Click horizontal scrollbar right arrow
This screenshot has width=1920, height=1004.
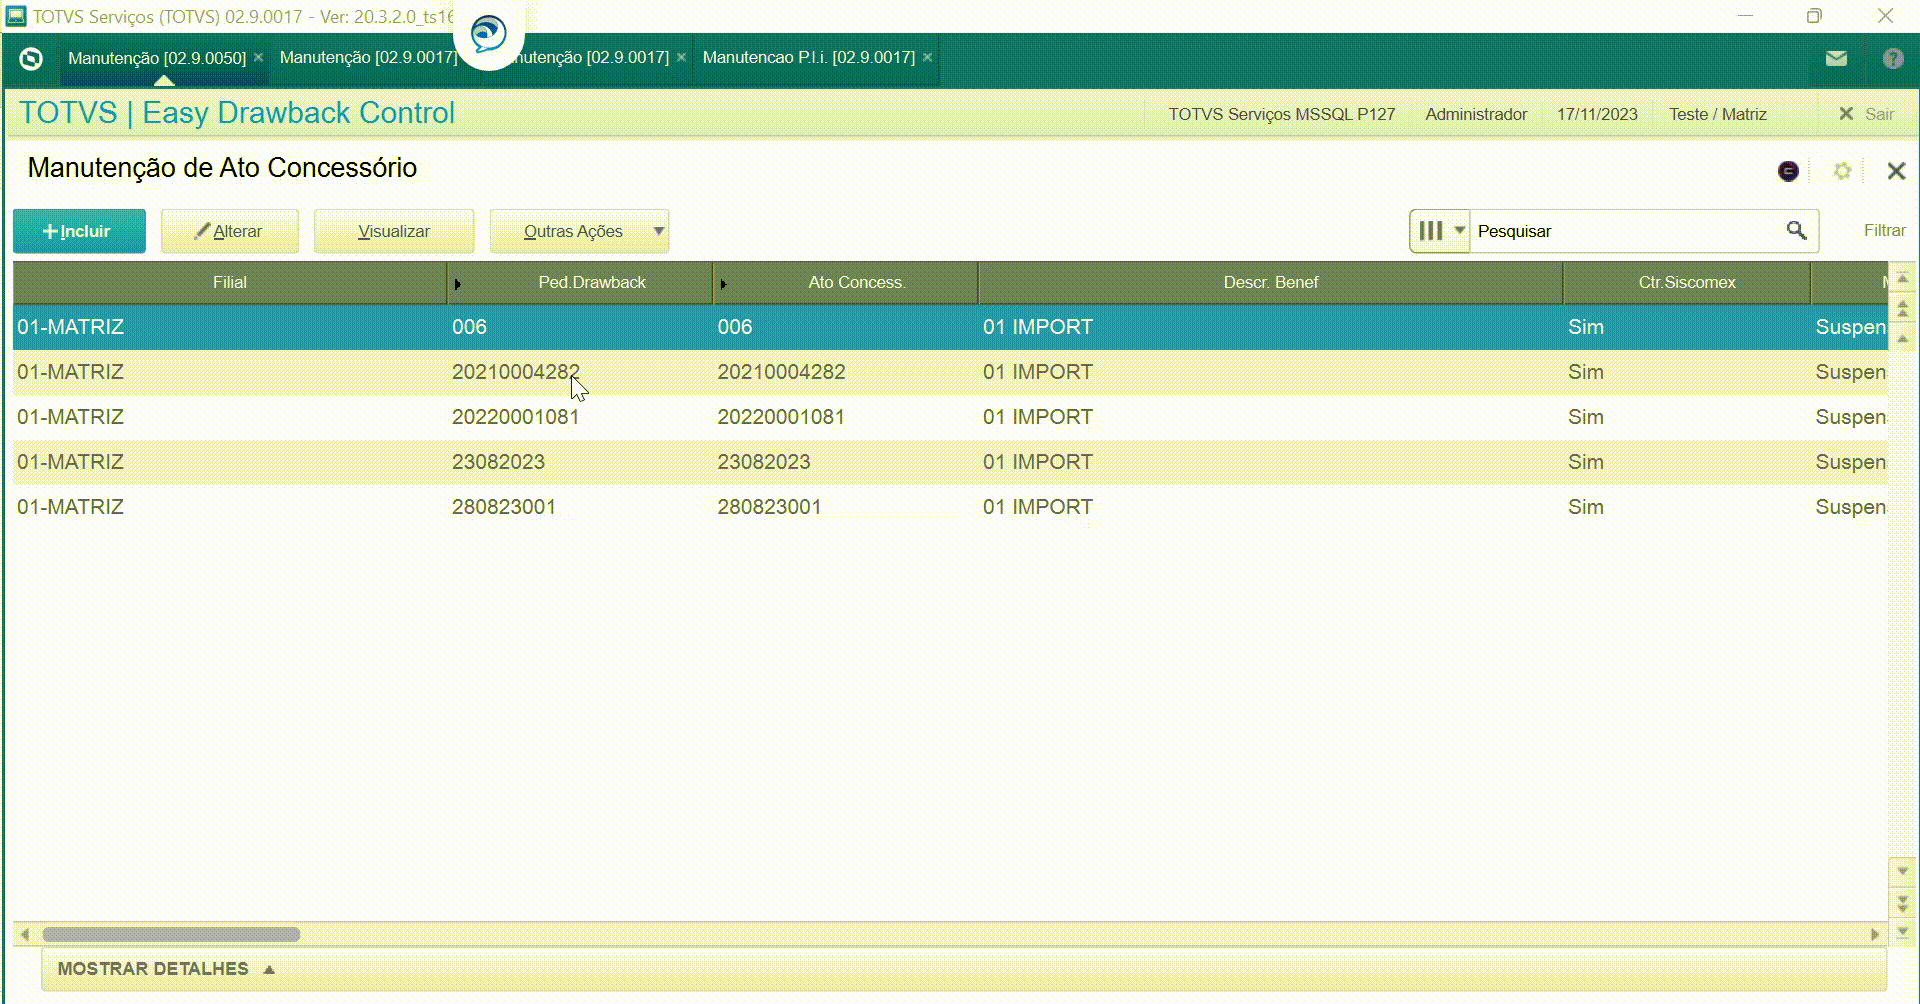click(1875, 935)
